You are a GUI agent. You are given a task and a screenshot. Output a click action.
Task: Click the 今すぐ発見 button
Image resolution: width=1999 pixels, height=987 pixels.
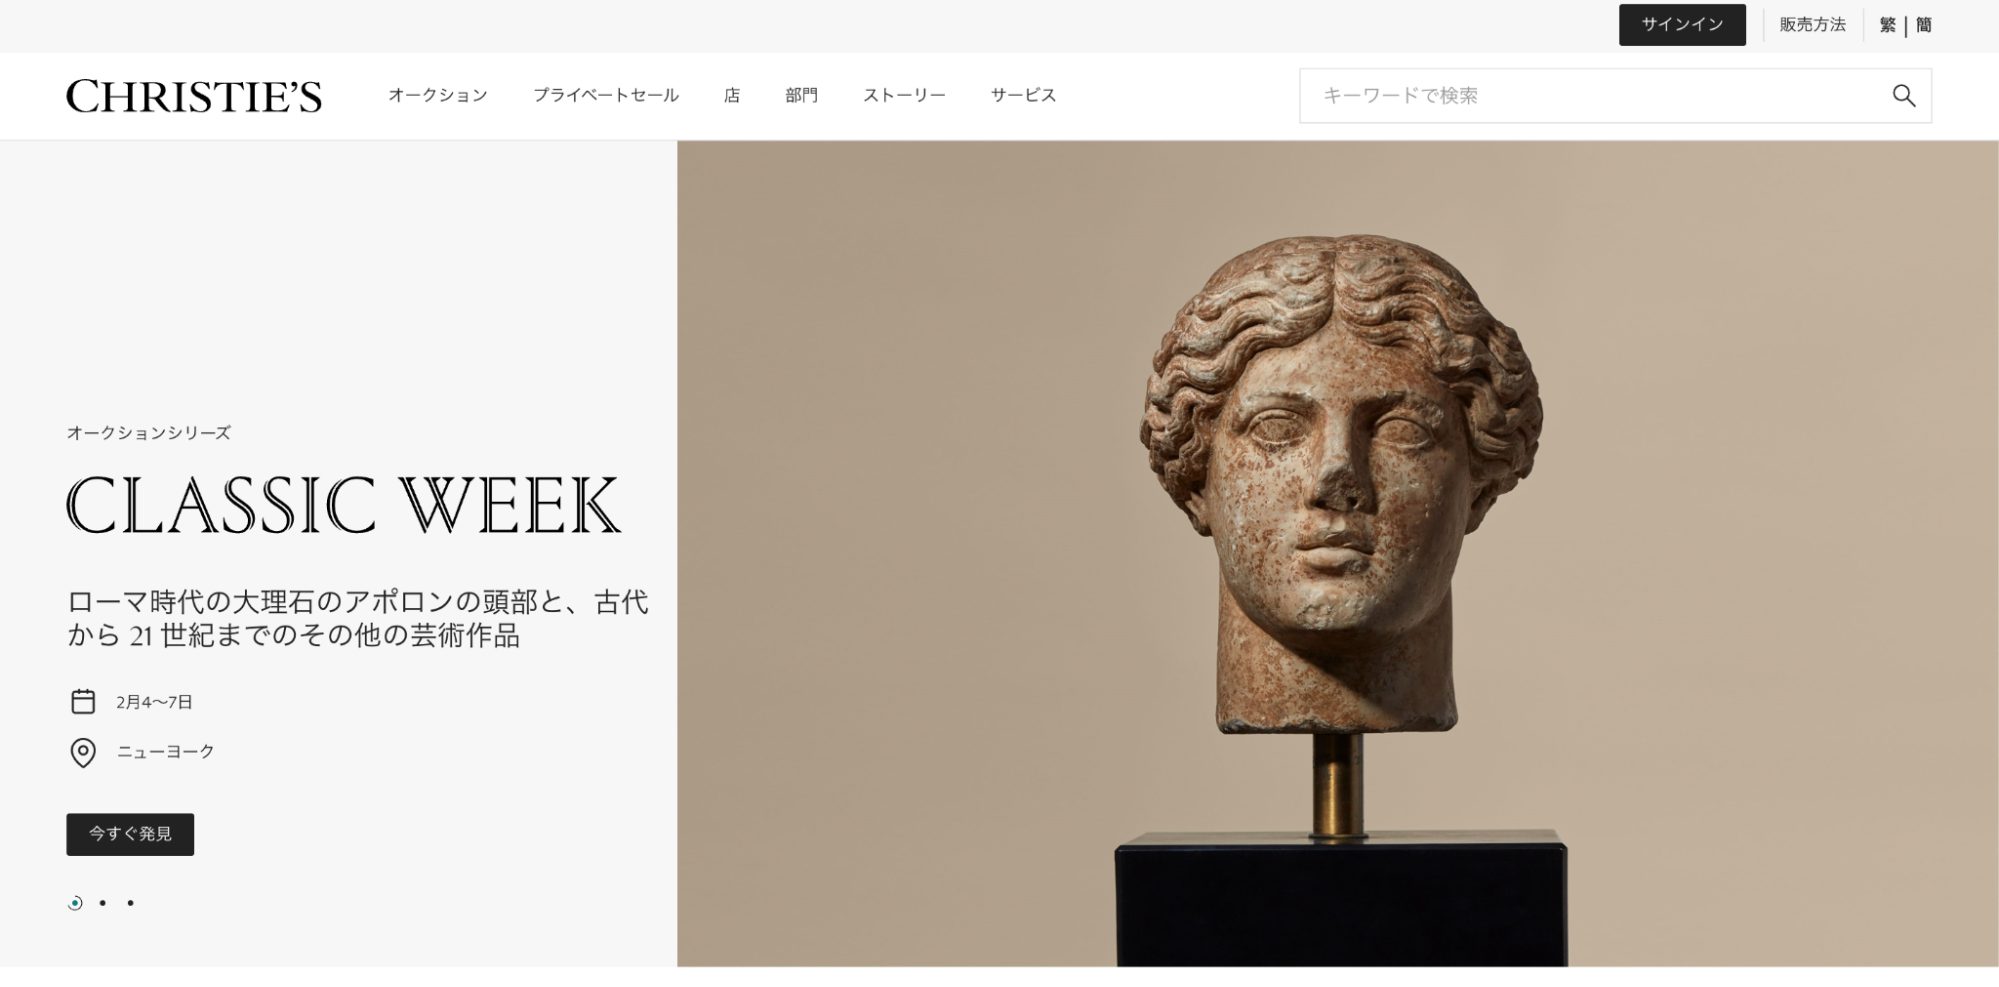point(130,834)
